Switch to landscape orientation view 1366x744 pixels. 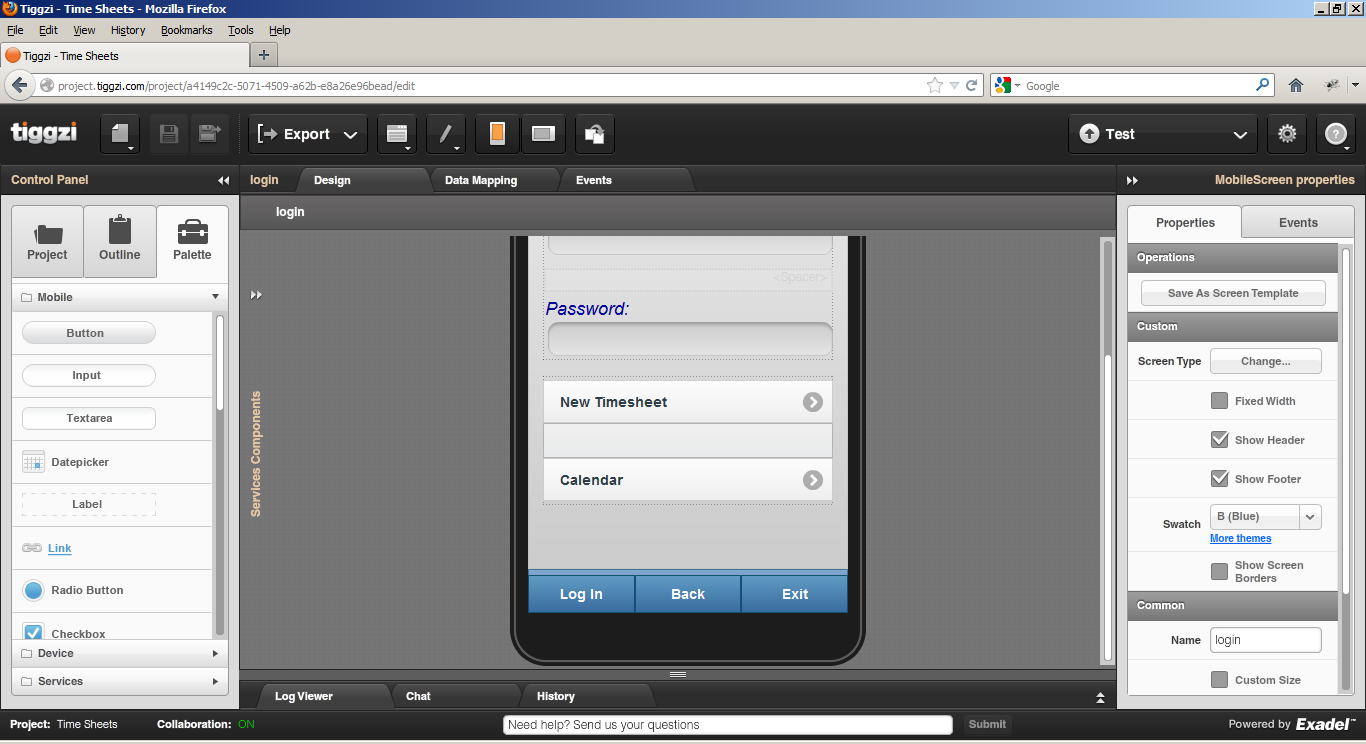coord(543,134)
